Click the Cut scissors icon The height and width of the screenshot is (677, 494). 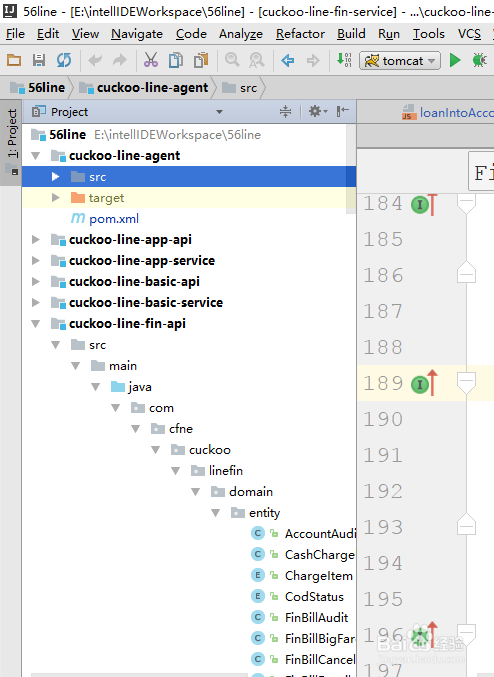(151, 60)
